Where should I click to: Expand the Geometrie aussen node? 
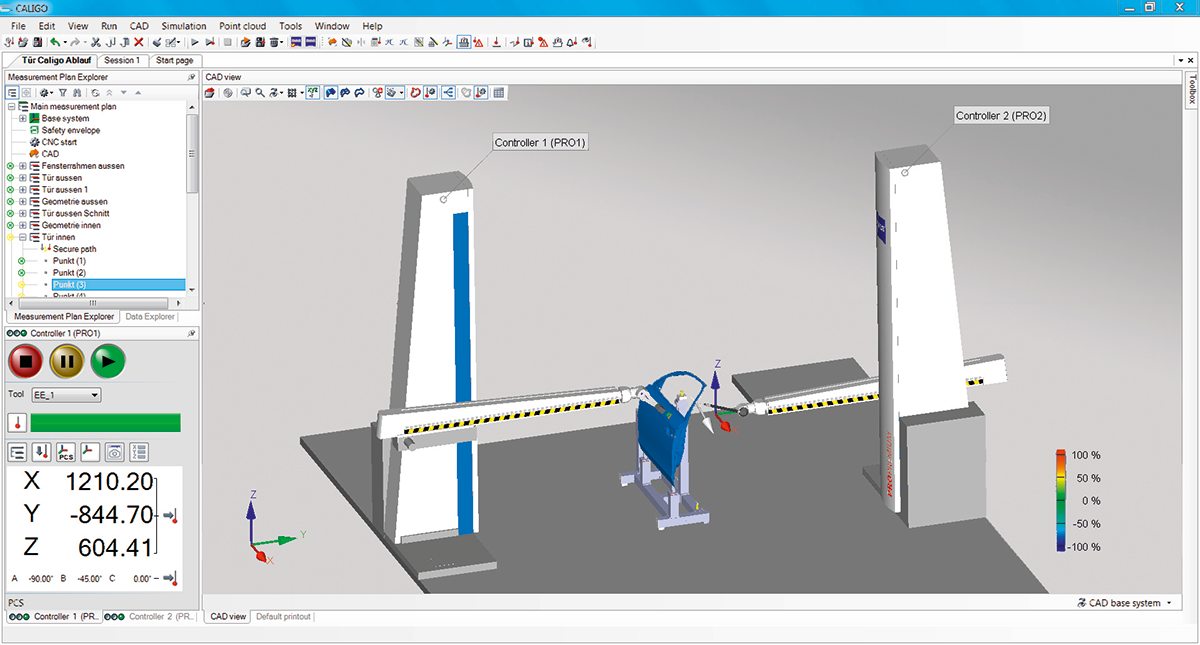click(x=22, y=201)
